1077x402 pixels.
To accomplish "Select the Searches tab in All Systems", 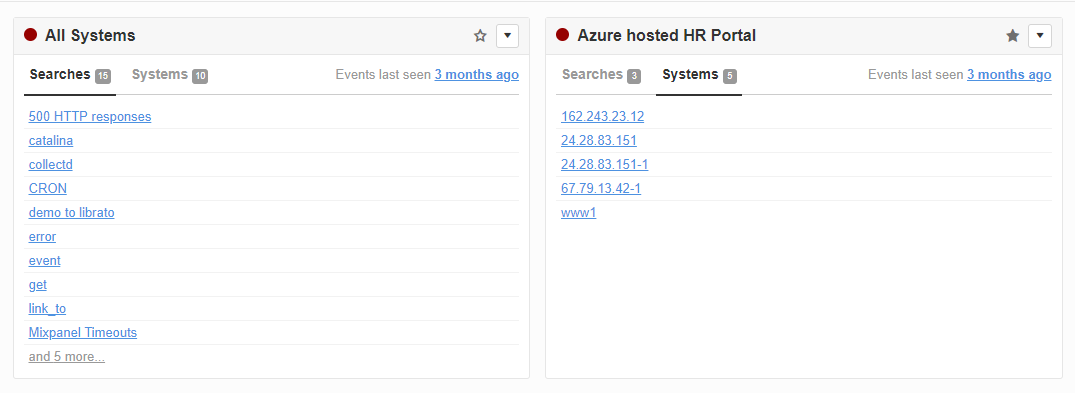I will click(70, 75).
